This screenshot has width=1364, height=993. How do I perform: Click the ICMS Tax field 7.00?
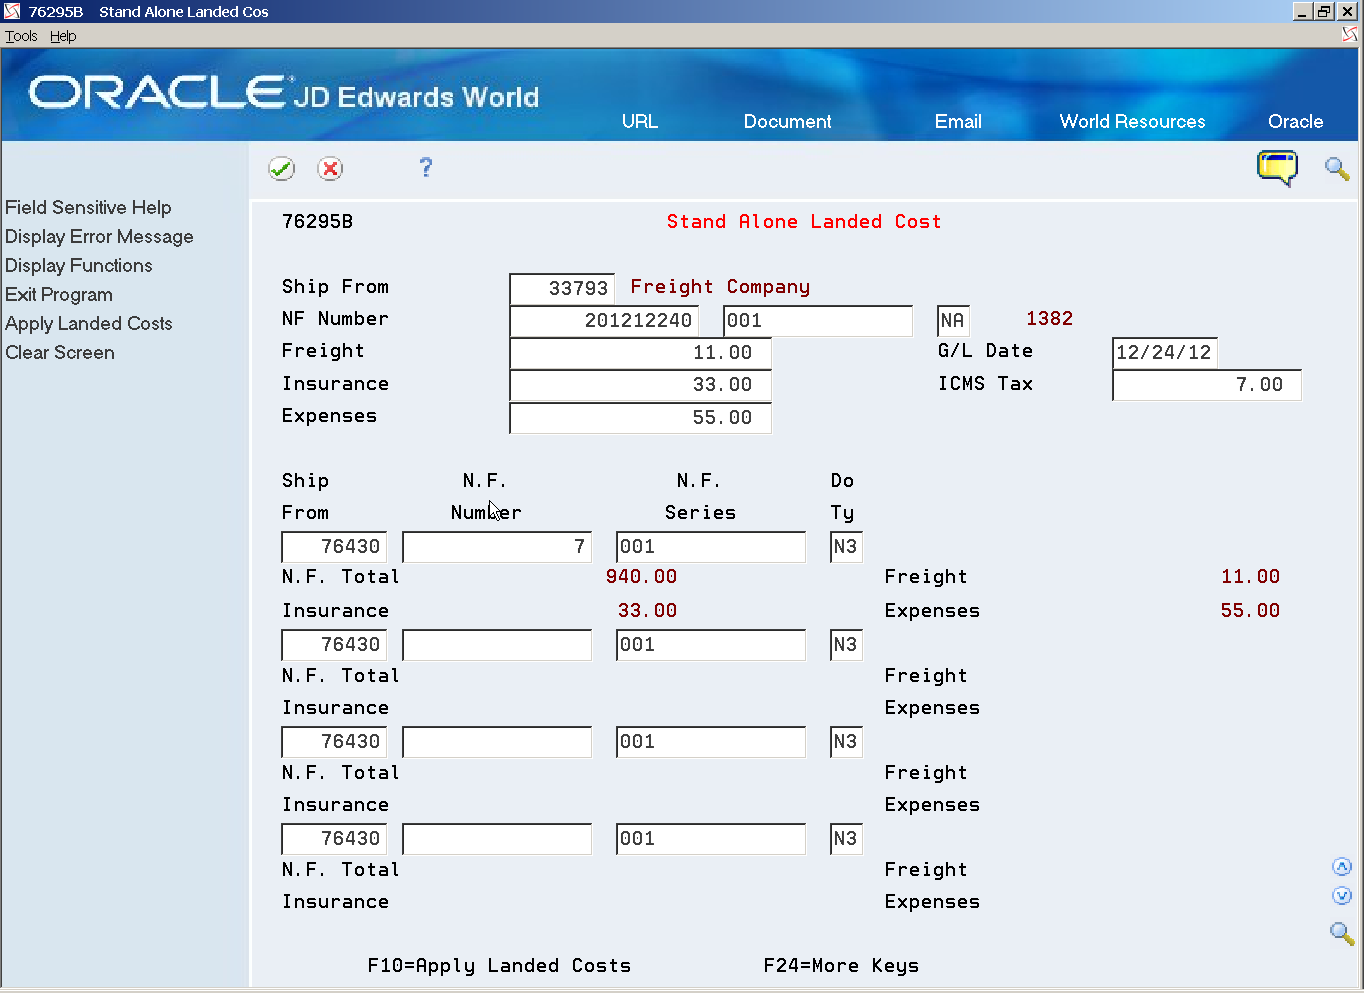click(x=1207, y=385)
